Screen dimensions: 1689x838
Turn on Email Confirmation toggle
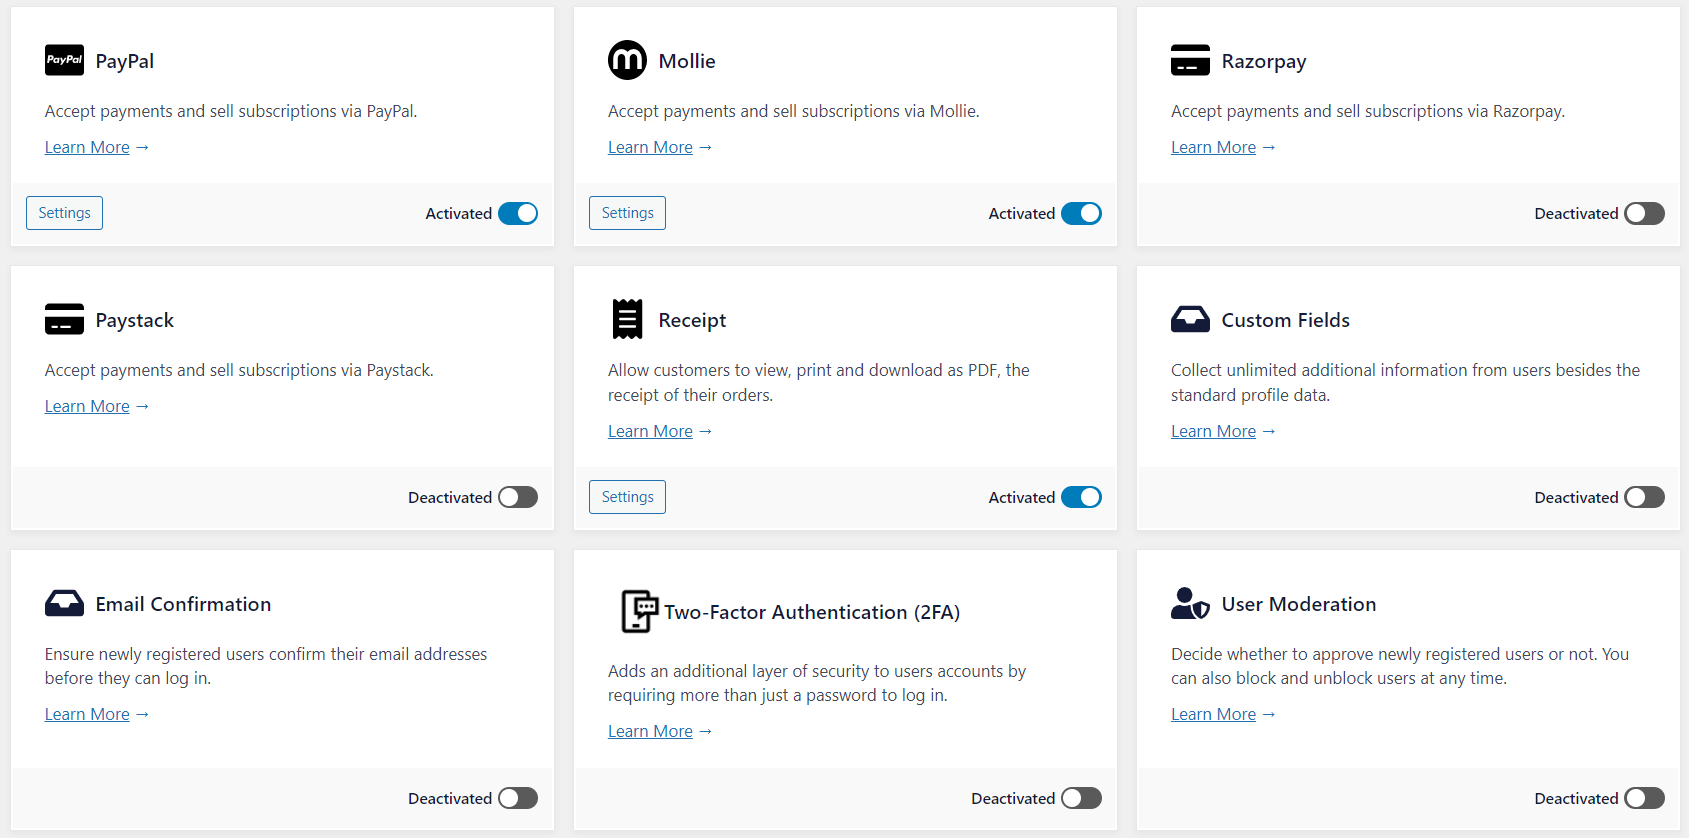click(x=518, y=798)
